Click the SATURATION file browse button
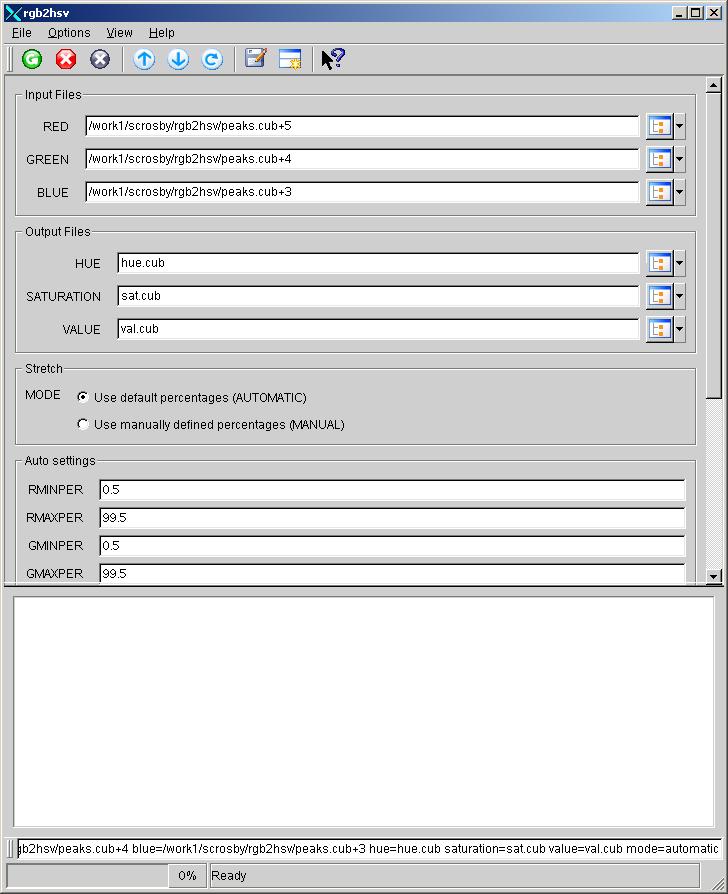The height and width of the screenshot is (894, 728). 659,296
